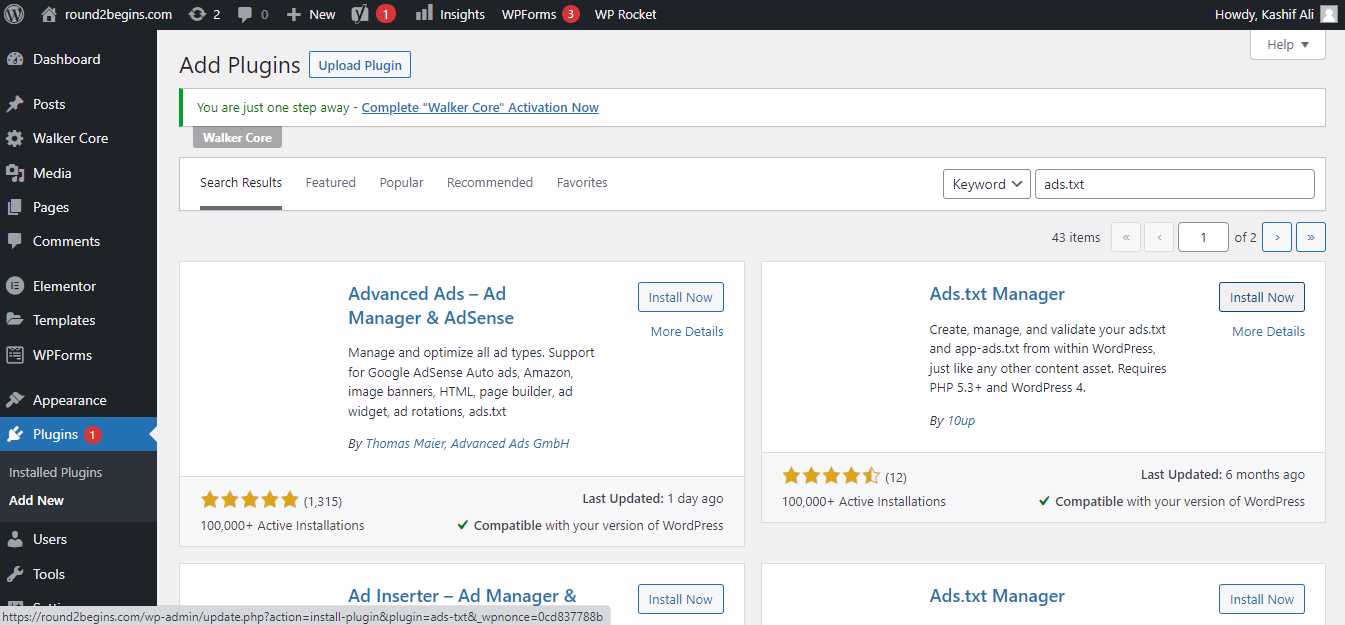Switch to the Featured tab

331,183
